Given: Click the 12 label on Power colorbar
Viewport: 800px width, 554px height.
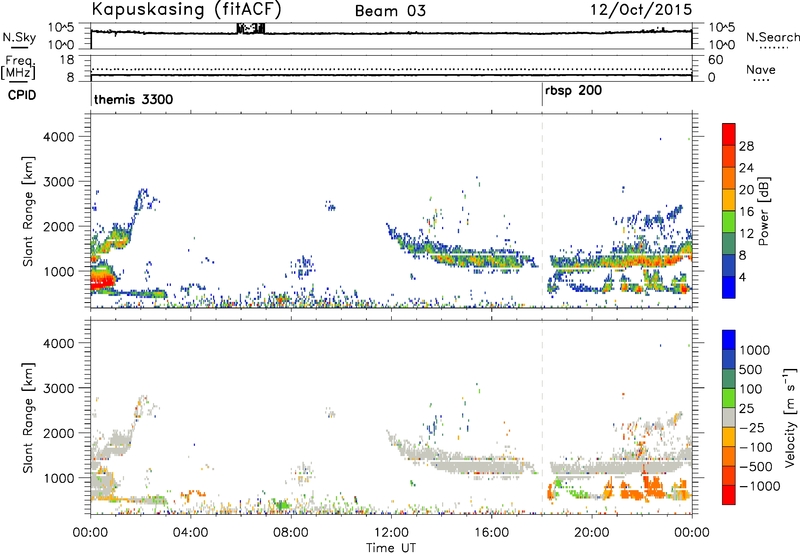Looking at the screenshot, I should coord(746,234).
